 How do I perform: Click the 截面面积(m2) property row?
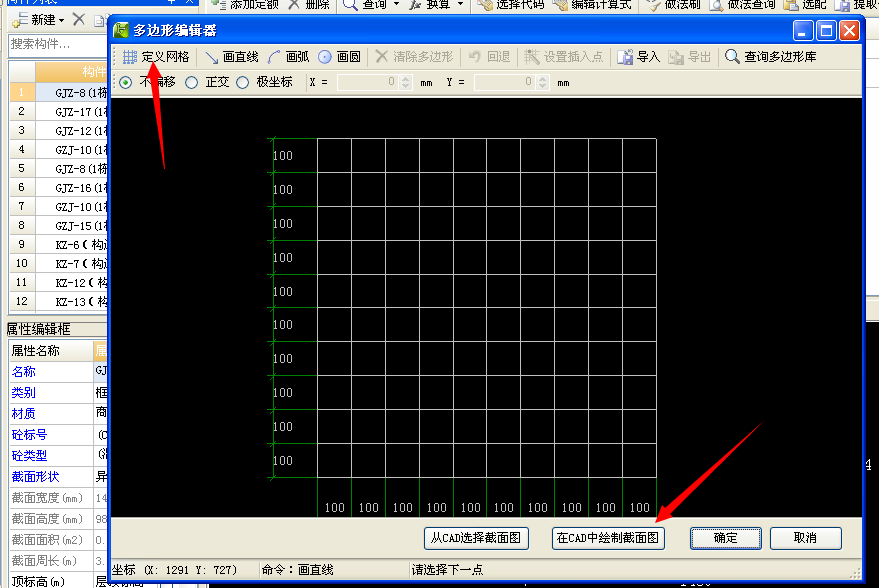(x=58, y=540)
